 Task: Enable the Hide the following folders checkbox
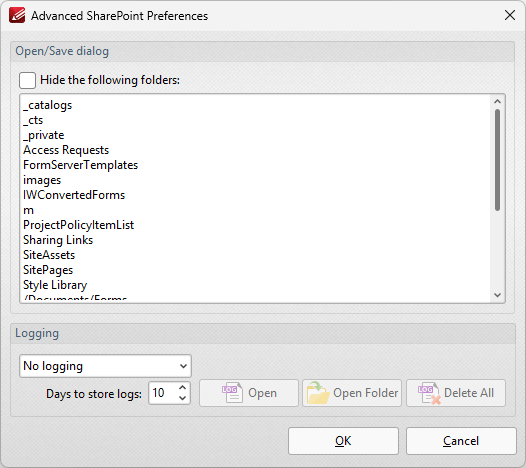[x=28, y=81]
